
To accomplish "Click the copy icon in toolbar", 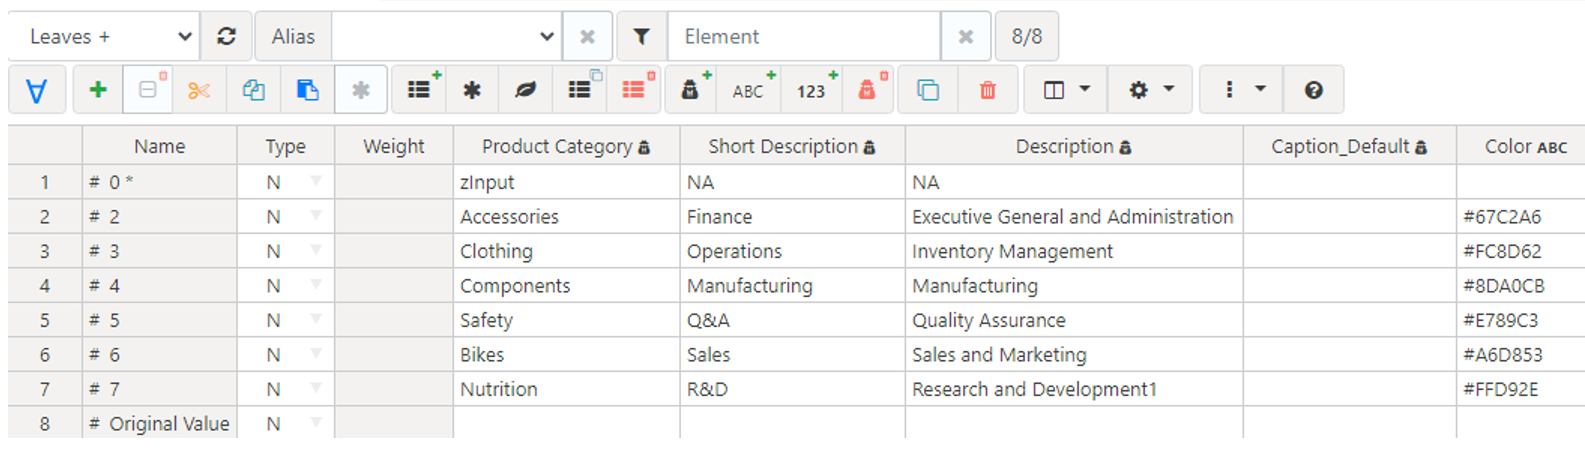I will click(253, 90).
